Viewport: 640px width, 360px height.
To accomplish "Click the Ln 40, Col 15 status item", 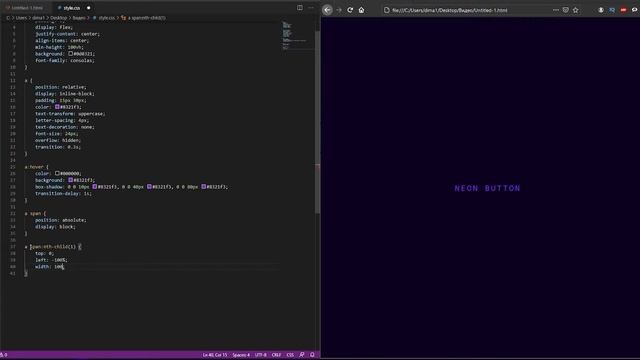I will click(x=215, y=355).
